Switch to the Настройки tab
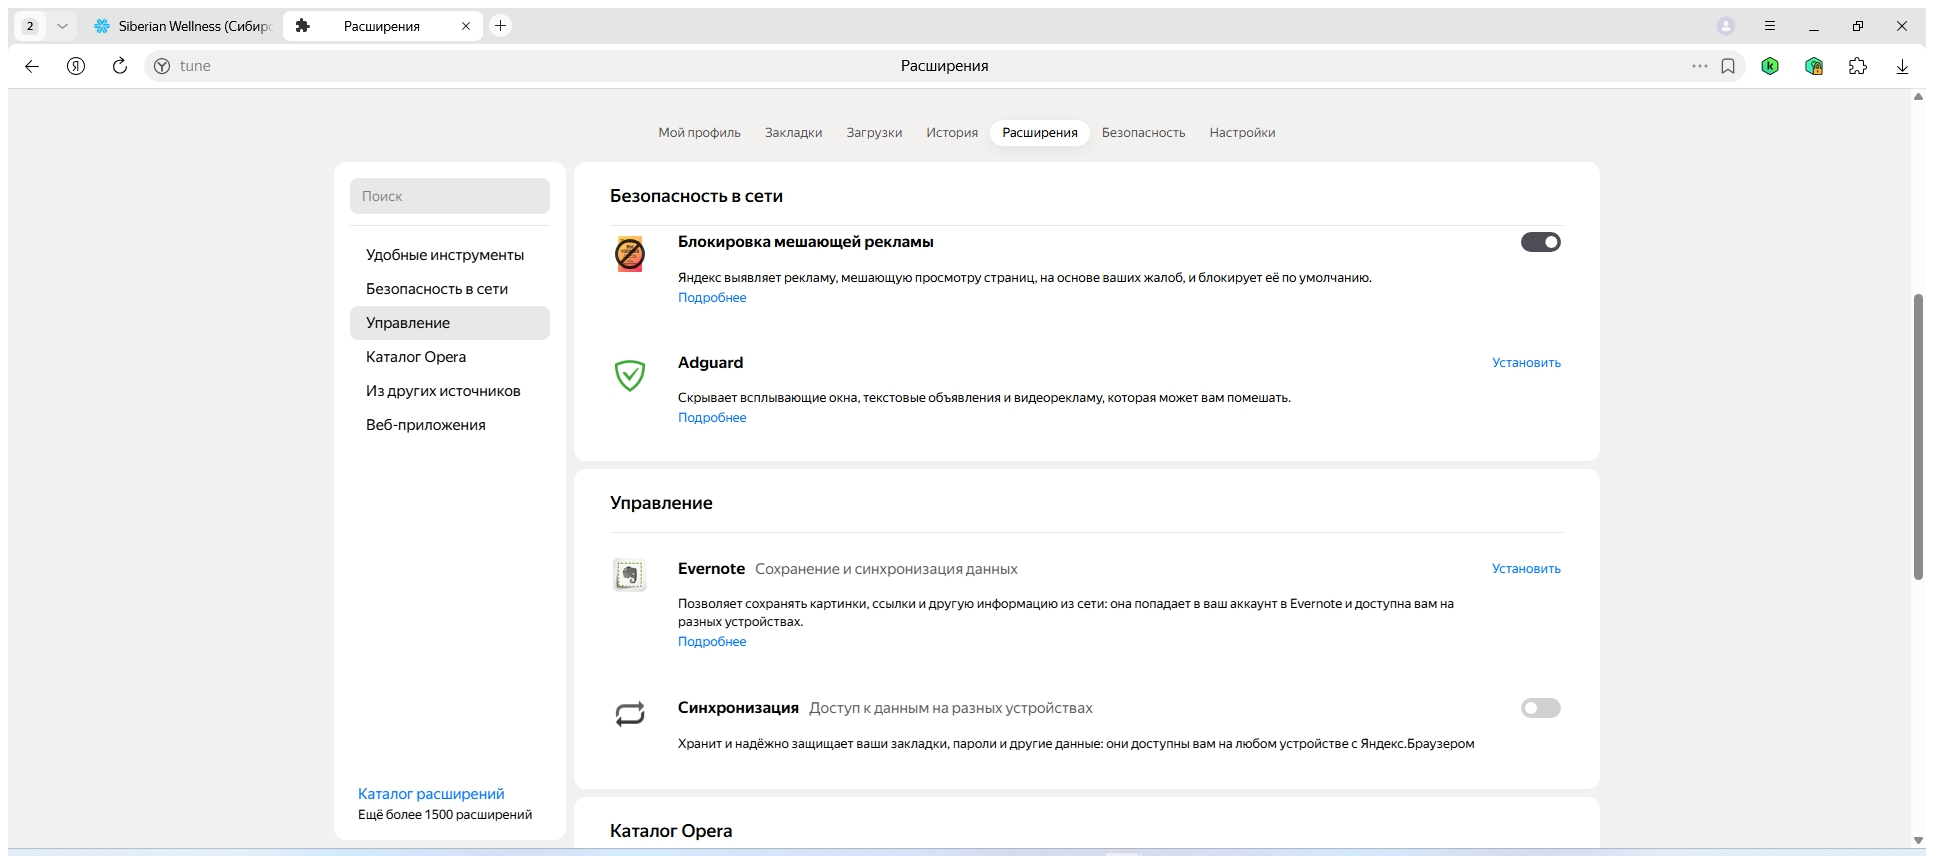1934x856 pixels. [1242, 133]
